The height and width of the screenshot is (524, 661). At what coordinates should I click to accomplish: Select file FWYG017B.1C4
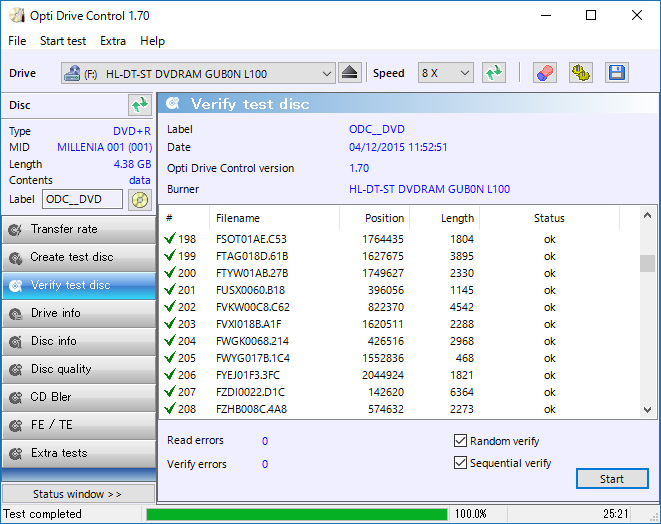tap(253, 358)
